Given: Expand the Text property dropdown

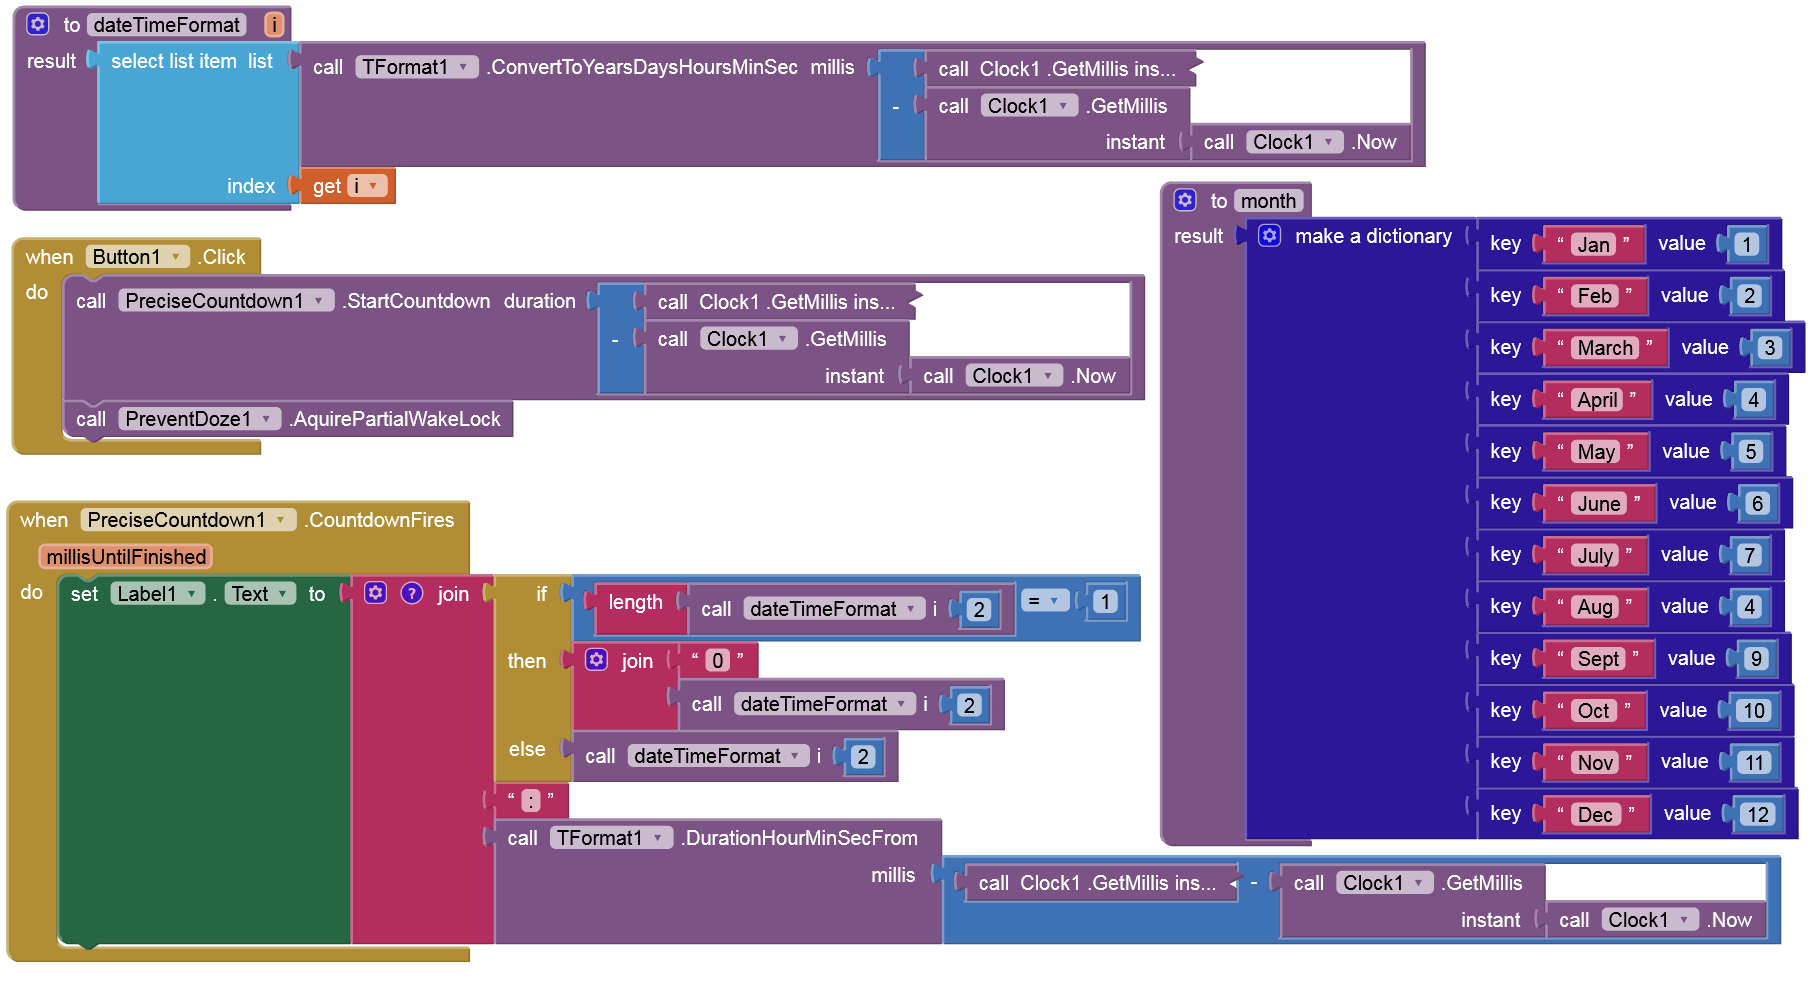Looking at the screenshot, I should pos(283,594).
